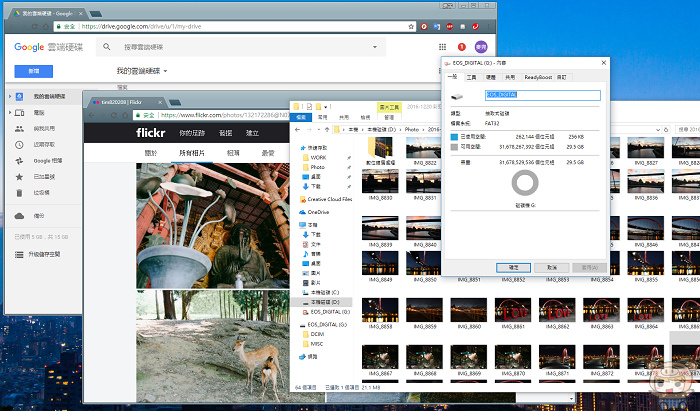
Task: Expand 我的雲端硬碟 tree arrow in sidebar
Action: (9, 96)
